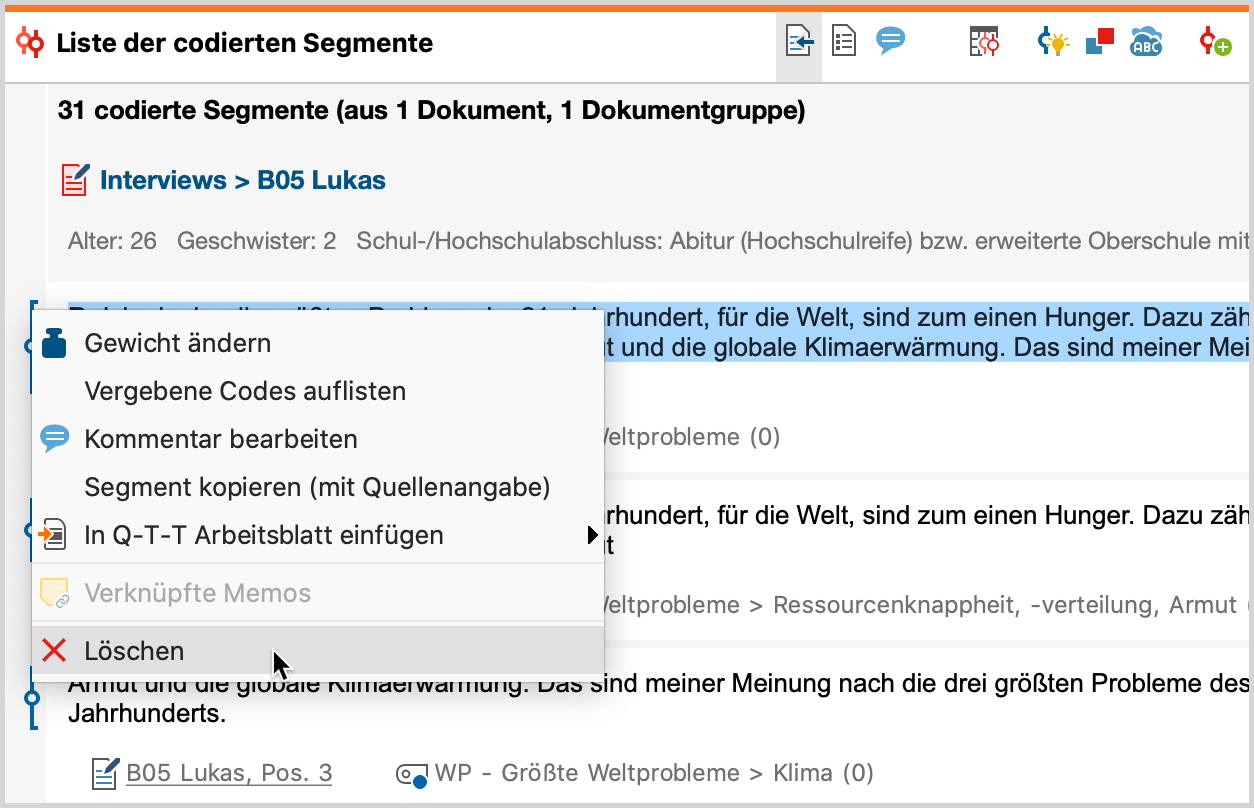Choose Löschen to delete the segment
1254x808 pixels.
click(318, 651)
